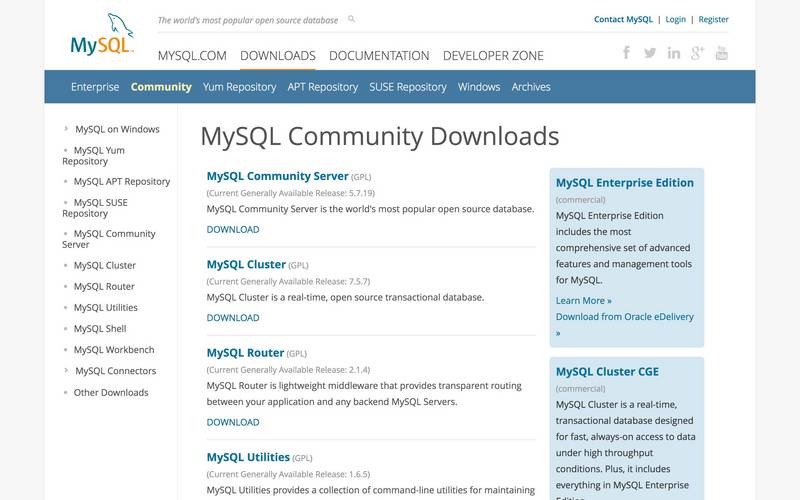Open MySQL Enterprise Edition heading link
800x500 pixels.
click(624, 183)
